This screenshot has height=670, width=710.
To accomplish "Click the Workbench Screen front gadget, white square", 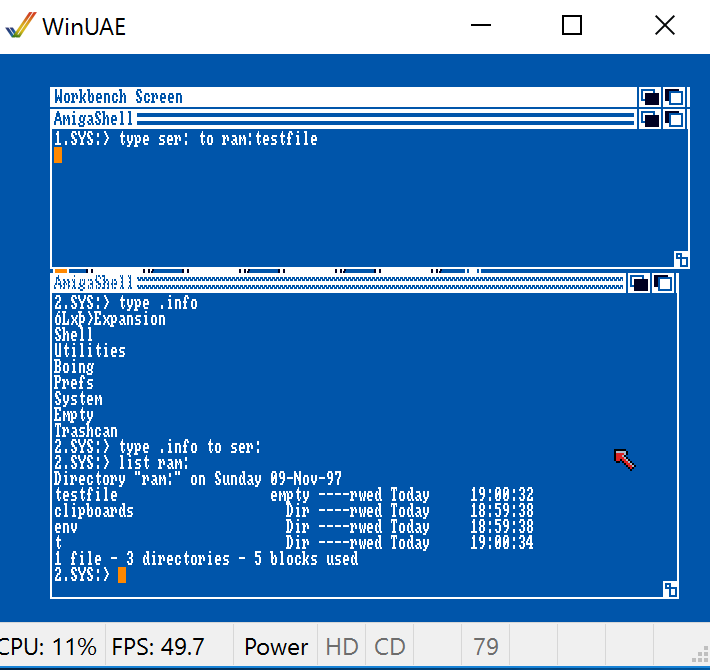I will [674, 97].
